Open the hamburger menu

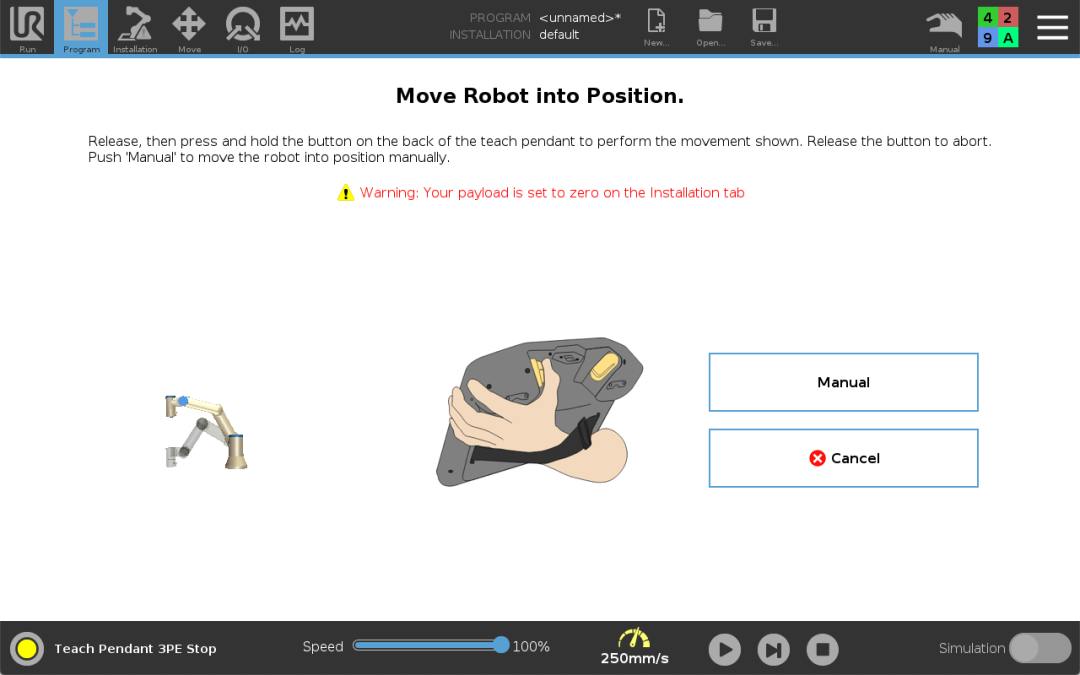coord(1052,27)
